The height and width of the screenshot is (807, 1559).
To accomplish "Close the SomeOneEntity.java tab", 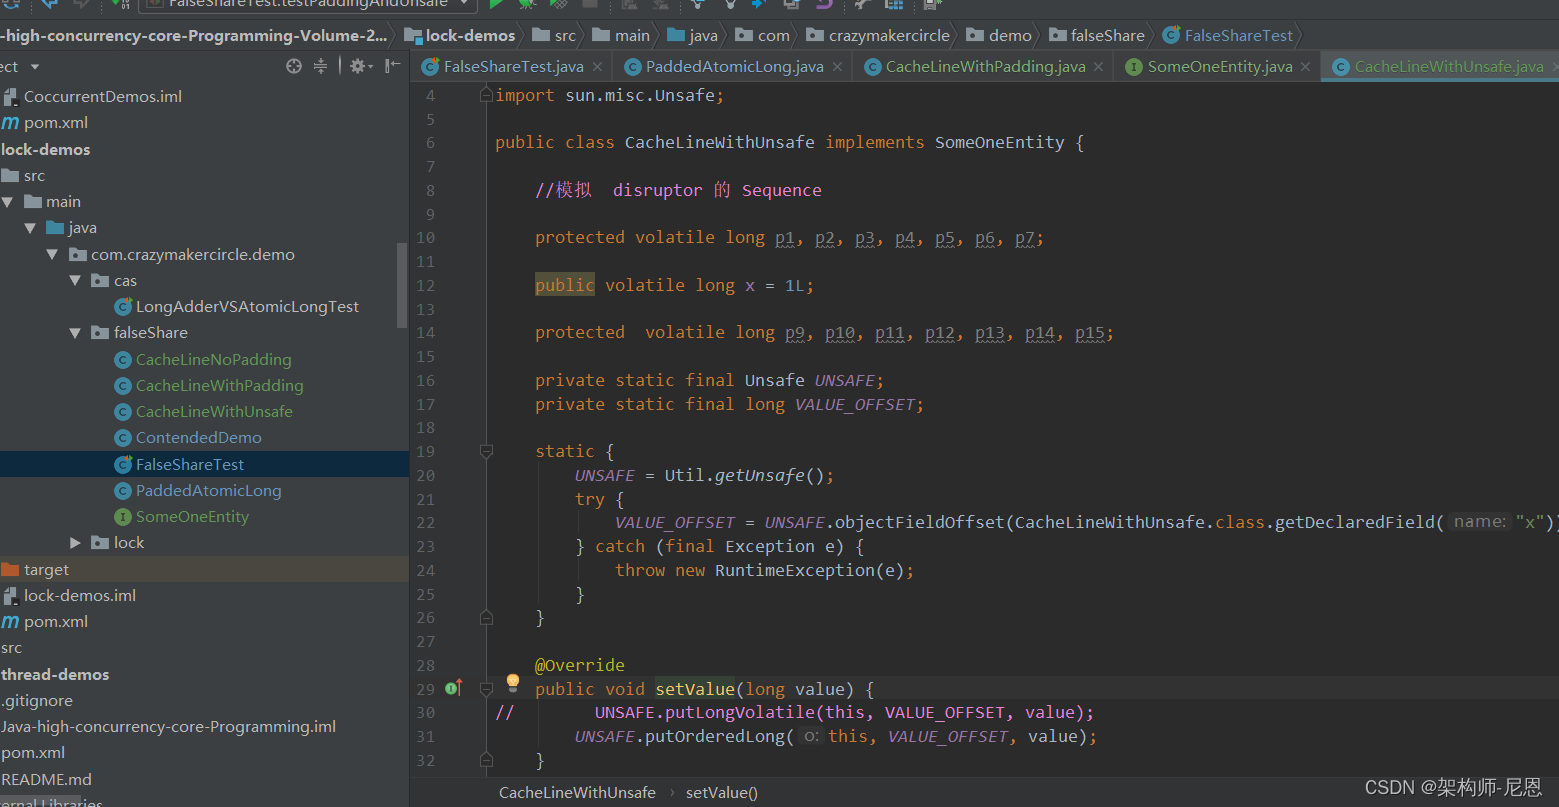I will click(x=1305, y=67).
